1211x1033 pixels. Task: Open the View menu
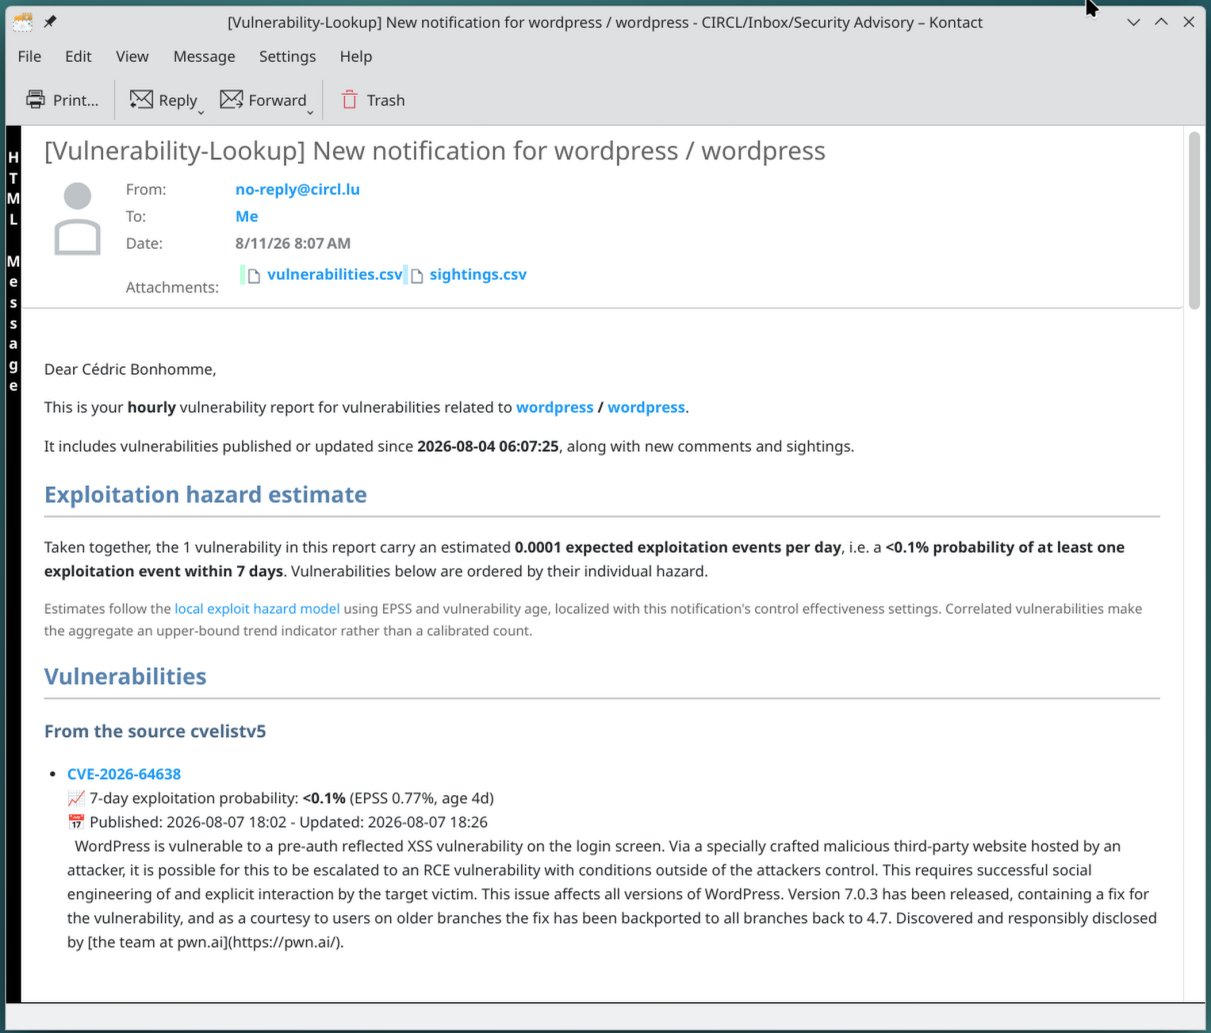132,56
